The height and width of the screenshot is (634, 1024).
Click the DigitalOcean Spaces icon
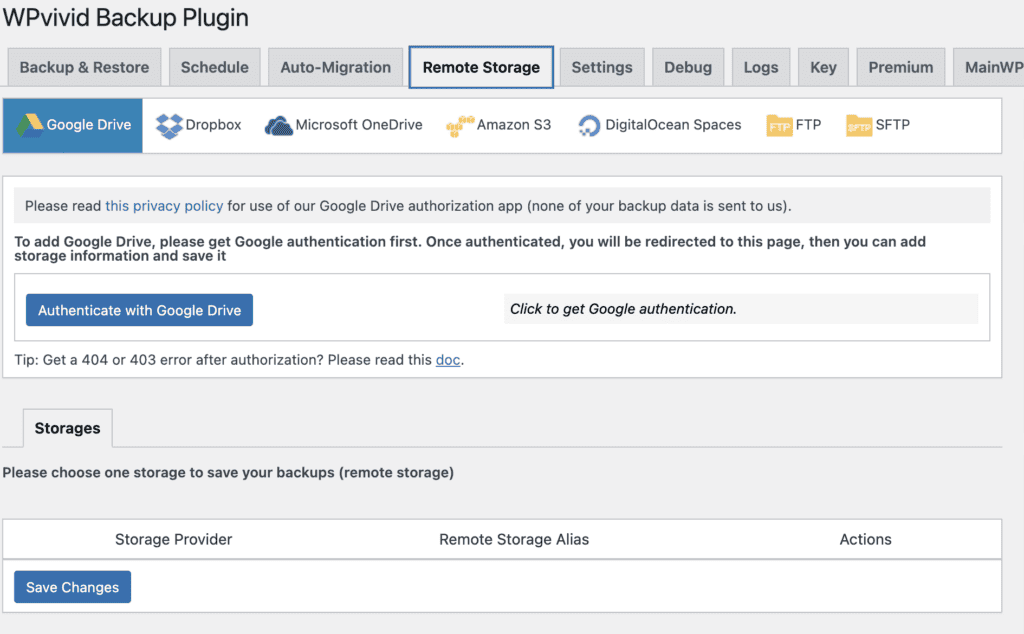[589, 125]
